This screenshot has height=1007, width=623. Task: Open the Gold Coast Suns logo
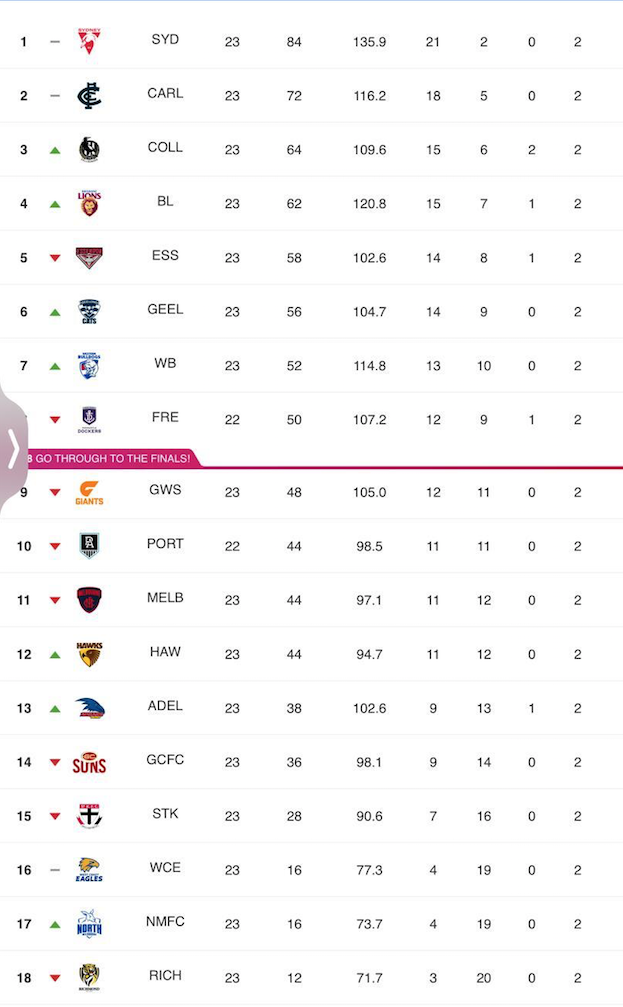tap(88, 761)
